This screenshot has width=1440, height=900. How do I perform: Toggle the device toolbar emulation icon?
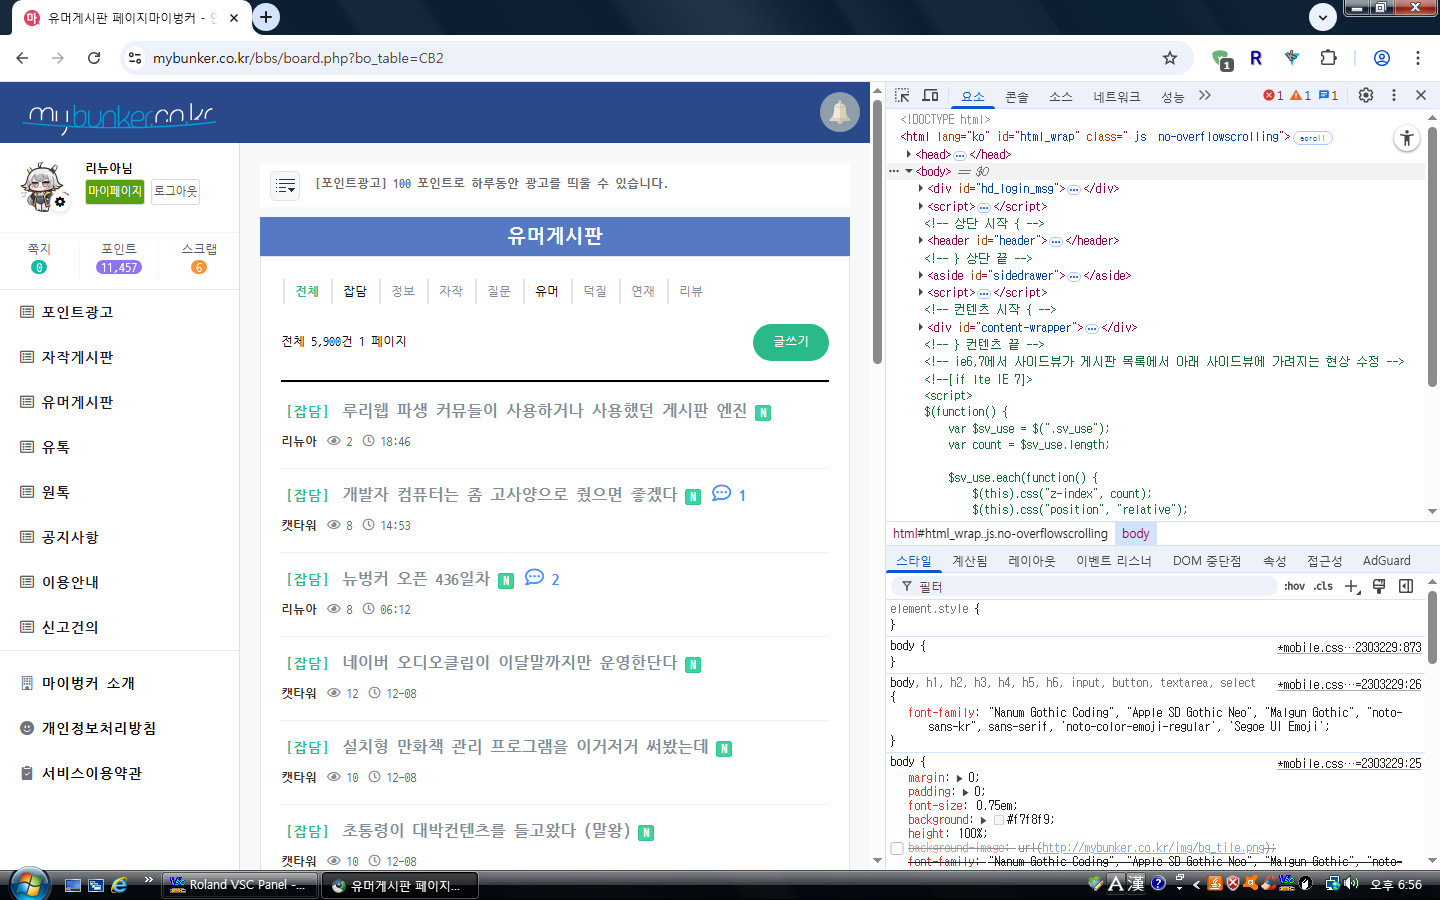coord(930,95)
